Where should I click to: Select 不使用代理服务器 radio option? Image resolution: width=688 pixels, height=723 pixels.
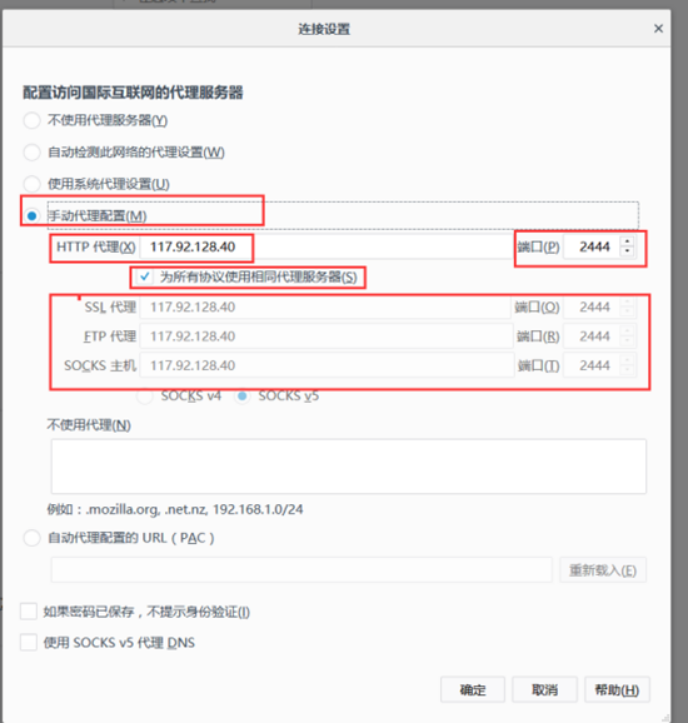[32, 121]
